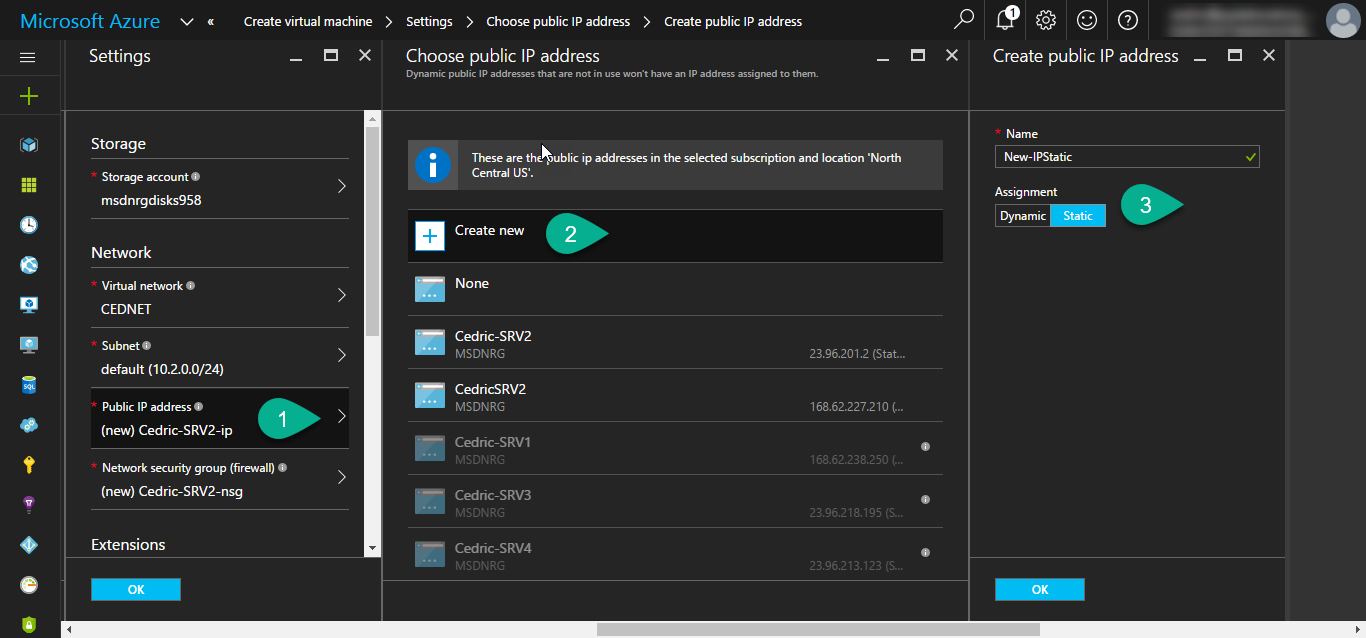Open portal settings gear icon

[x=1046, y=19]
